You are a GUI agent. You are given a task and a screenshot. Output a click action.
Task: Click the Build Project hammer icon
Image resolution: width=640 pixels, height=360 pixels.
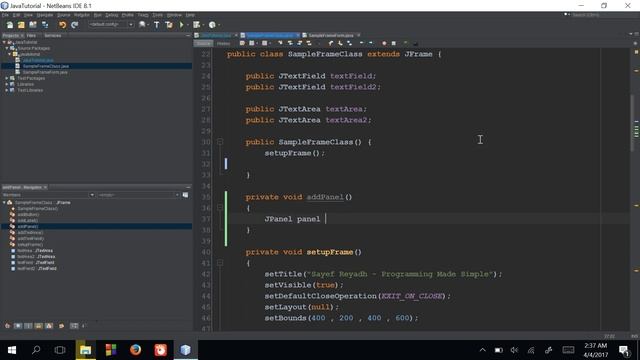tap(156, 25)
